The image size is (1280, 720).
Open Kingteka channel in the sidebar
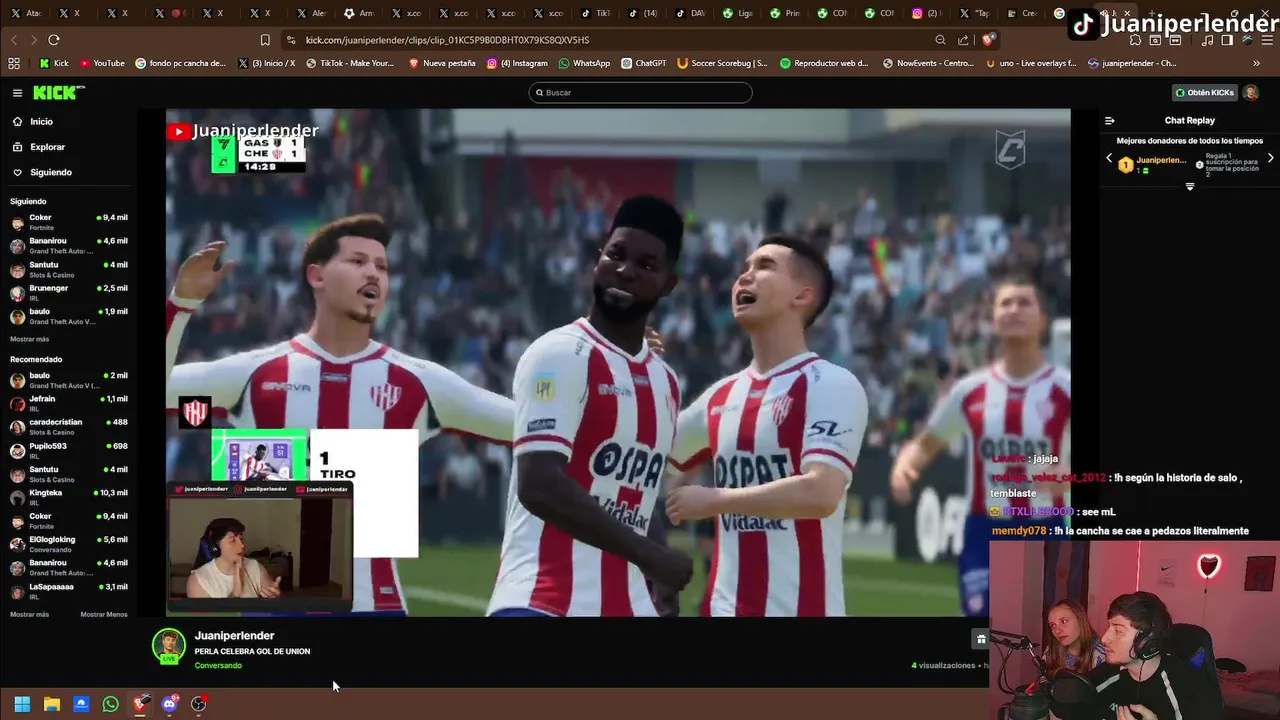click(68, 497)
